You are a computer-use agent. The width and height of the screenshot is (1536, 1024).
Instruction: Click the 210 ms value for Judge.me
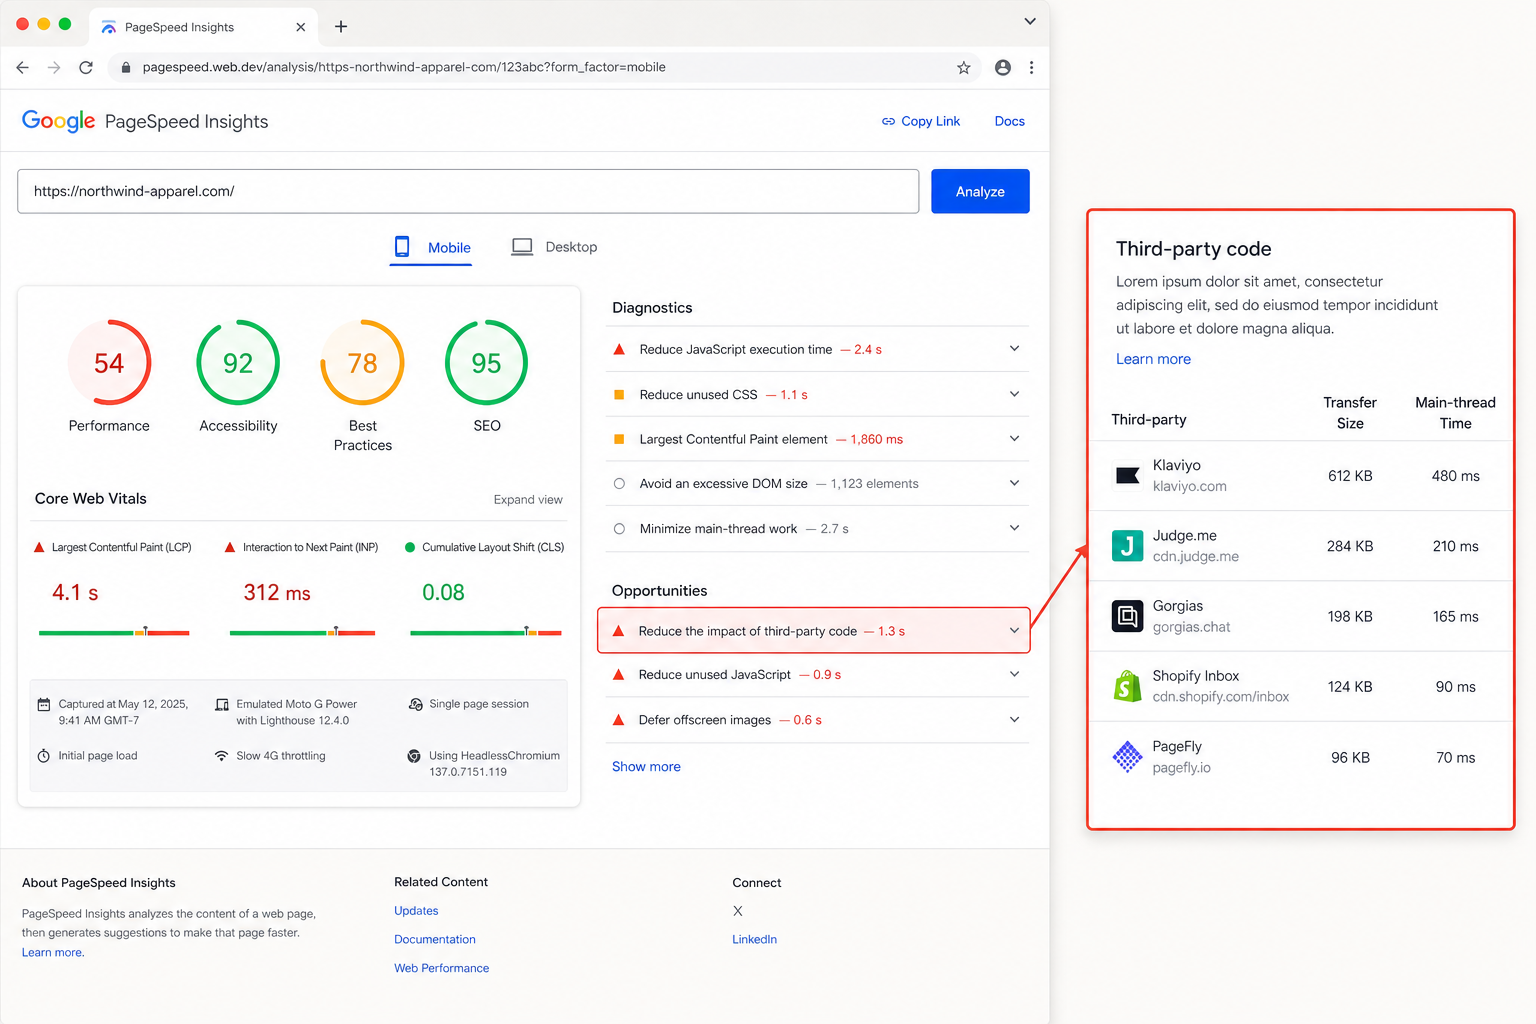(1455, 546)
